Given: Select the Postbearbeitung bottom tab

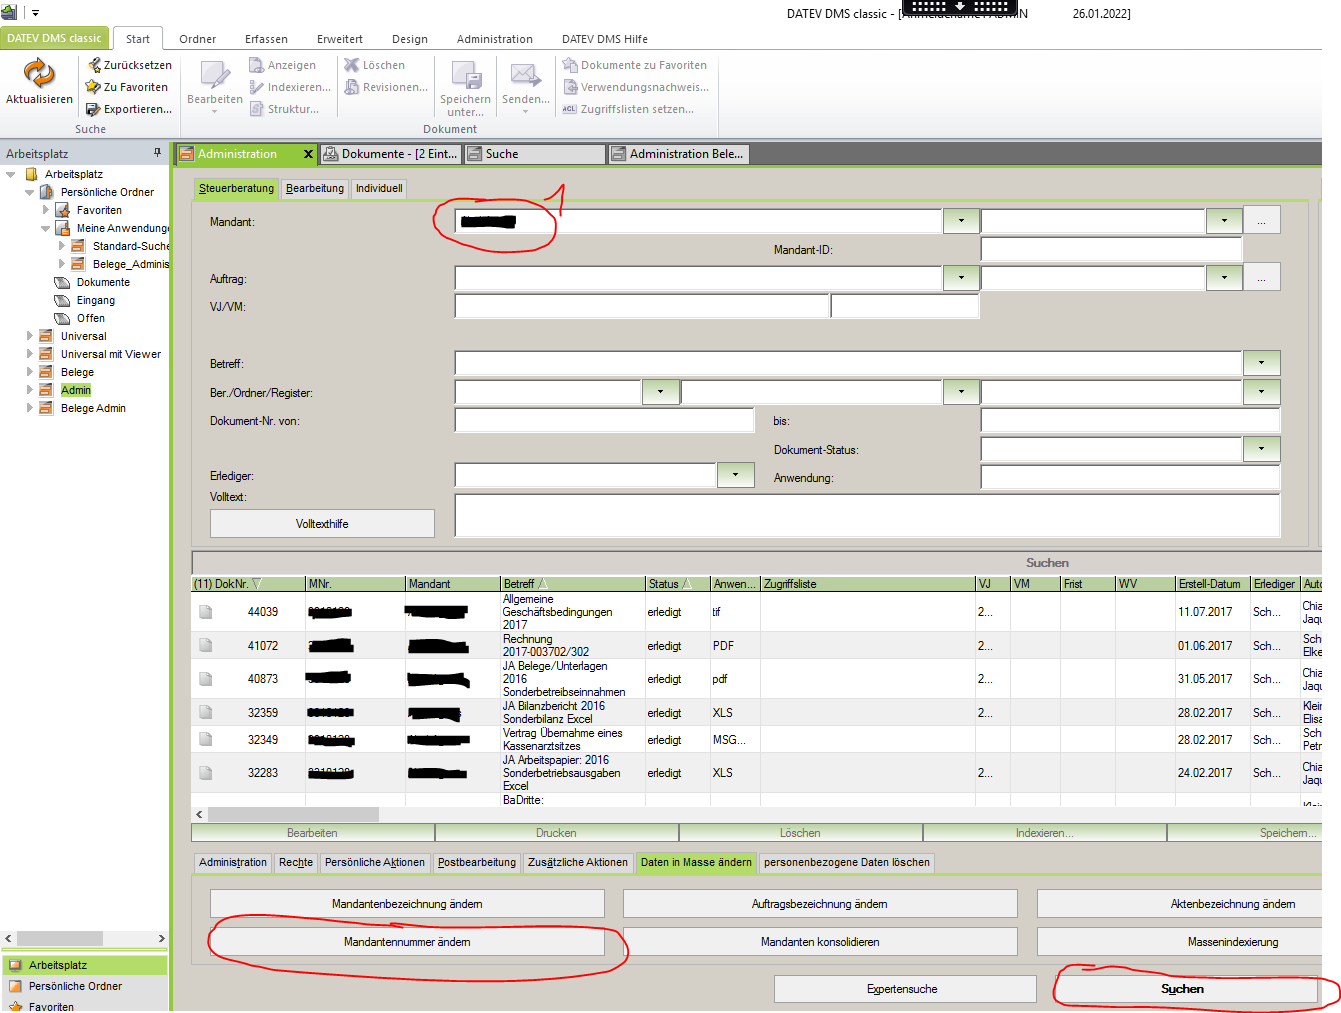Looking at the screenshot, I should tap(477, 862).
